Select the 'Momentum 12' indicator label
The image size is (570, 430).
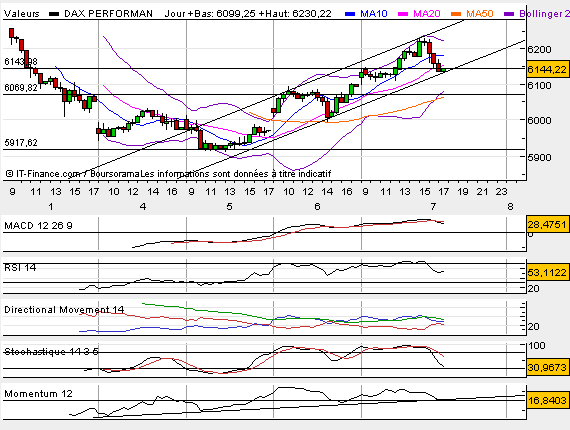38,394
